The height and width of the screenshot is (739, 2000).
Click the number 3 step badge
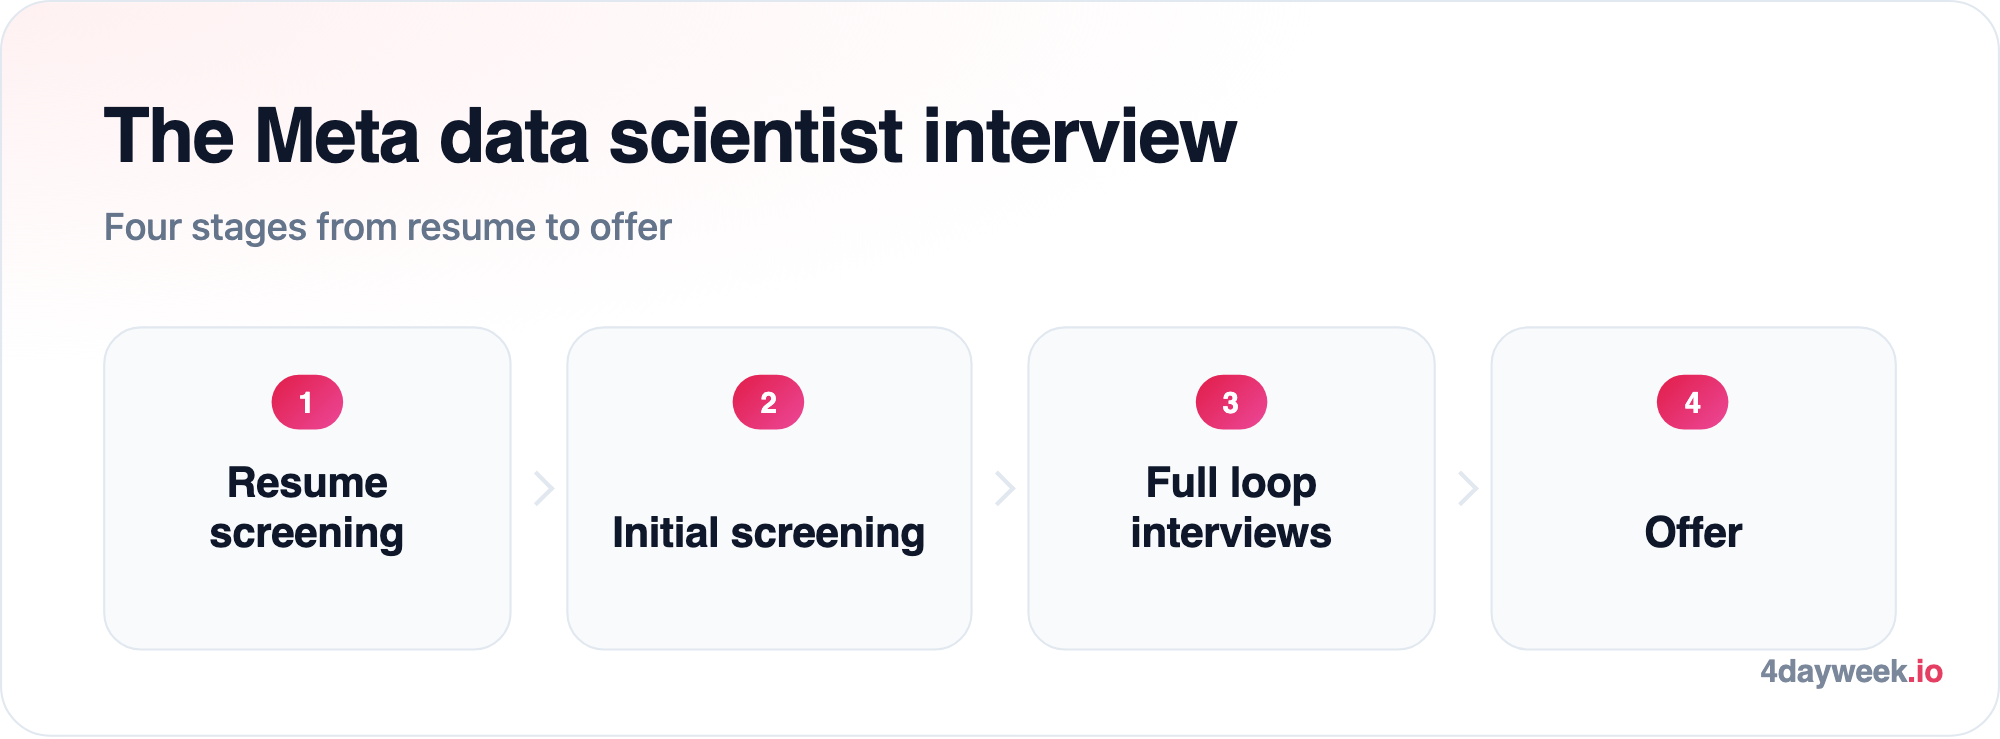pos(1231,402)
